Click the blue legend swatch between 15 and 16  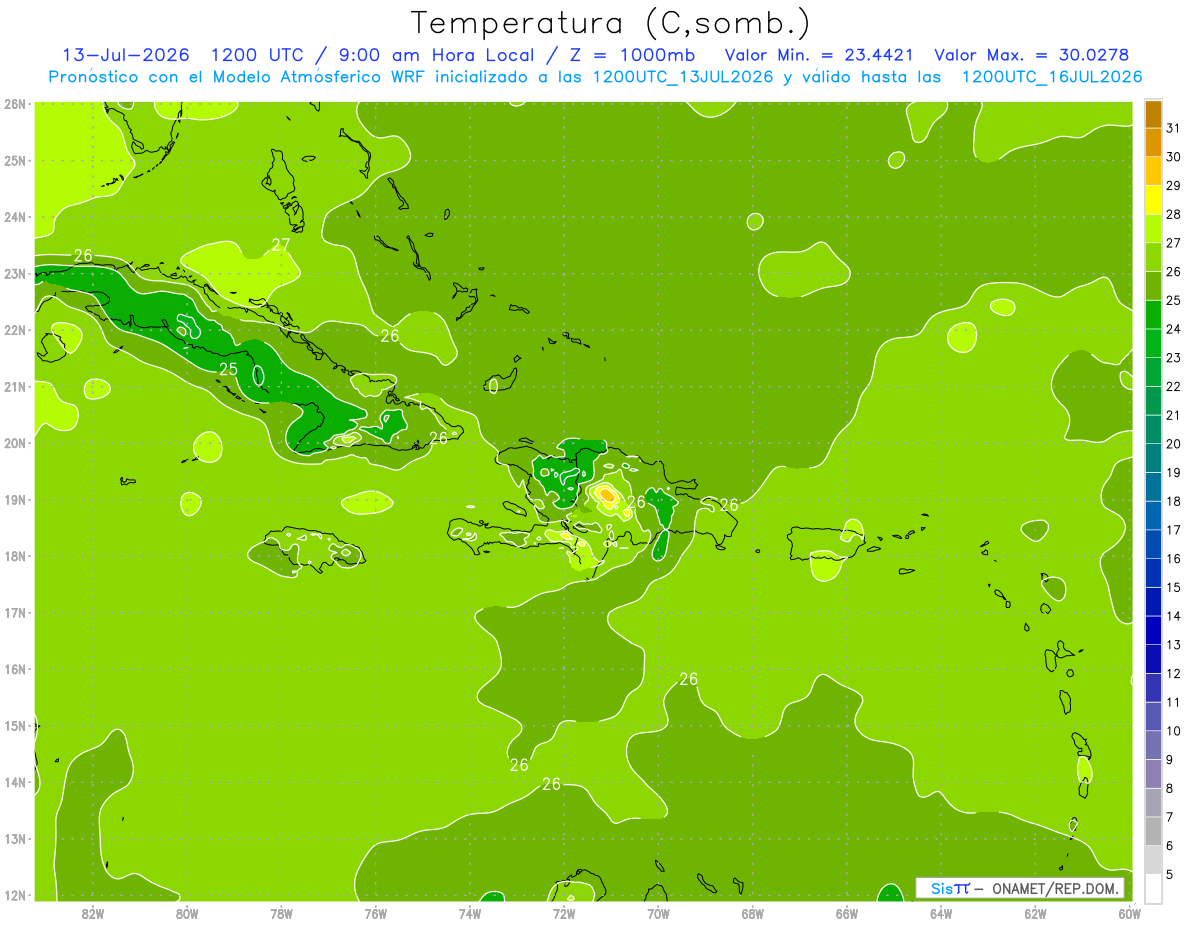[1153, 573]
